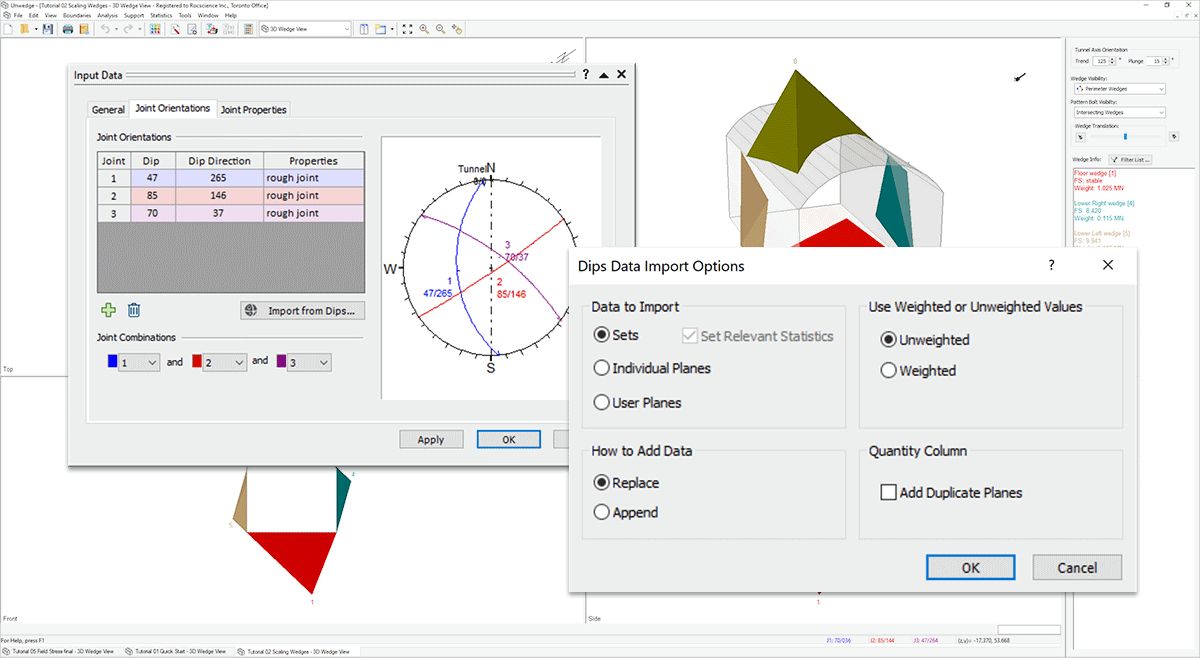1200x658 pixels.
Task: Select the Append radio button
Action: click(x=602, y=512)
